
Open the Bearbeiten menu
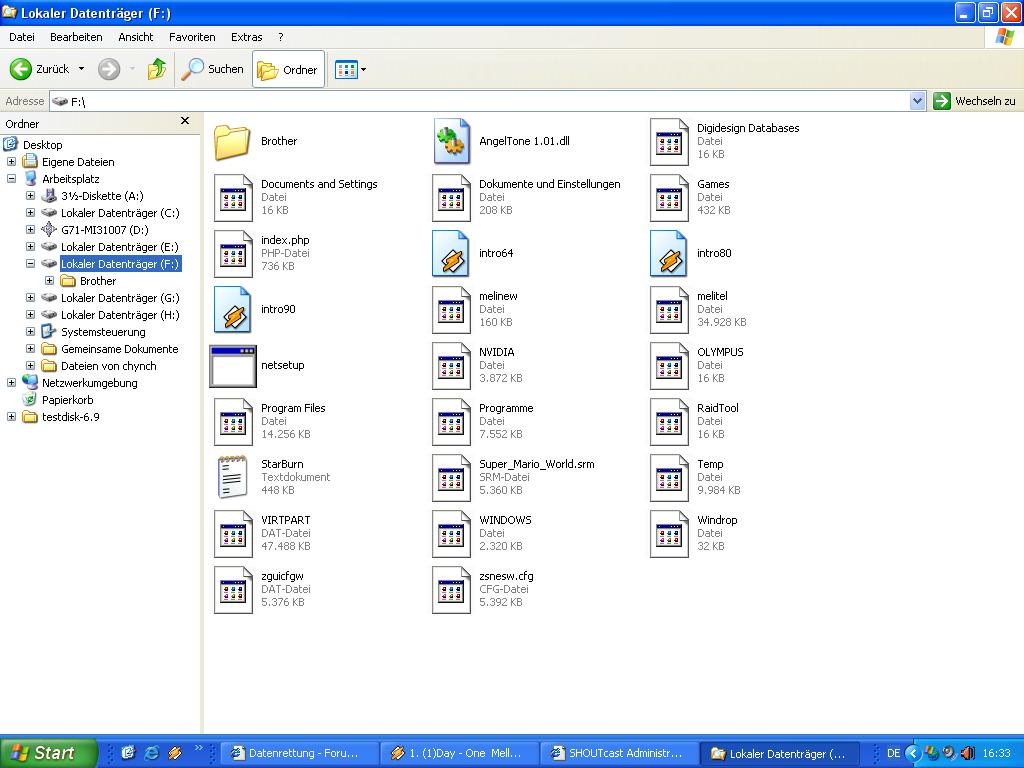pyautogui.click(x=76, y=37)
